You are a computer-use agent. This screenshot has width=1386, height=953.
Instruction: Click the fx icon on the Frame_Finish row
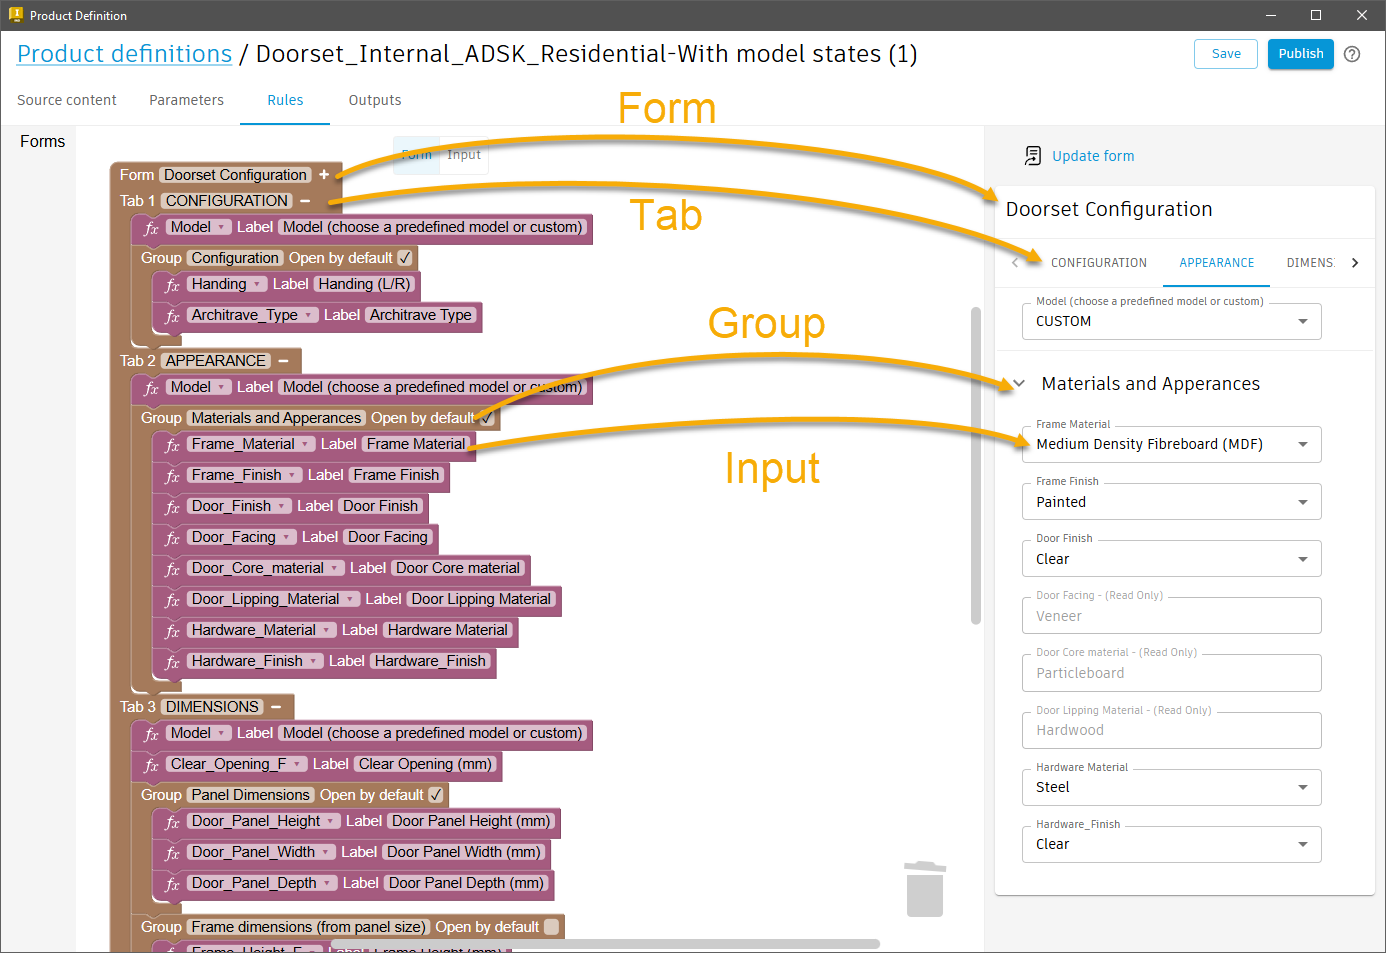(172, 476)
